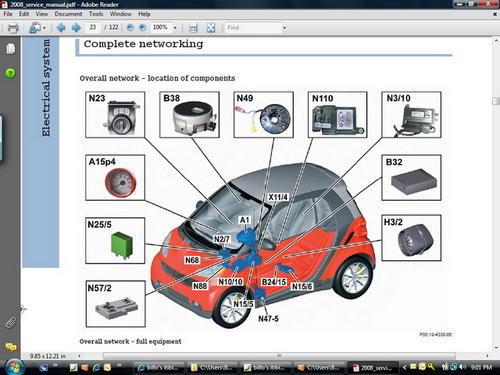This screenshot has width=500, height=375.
Task: Open the Comments panel icon
Action: click(10, 347)
